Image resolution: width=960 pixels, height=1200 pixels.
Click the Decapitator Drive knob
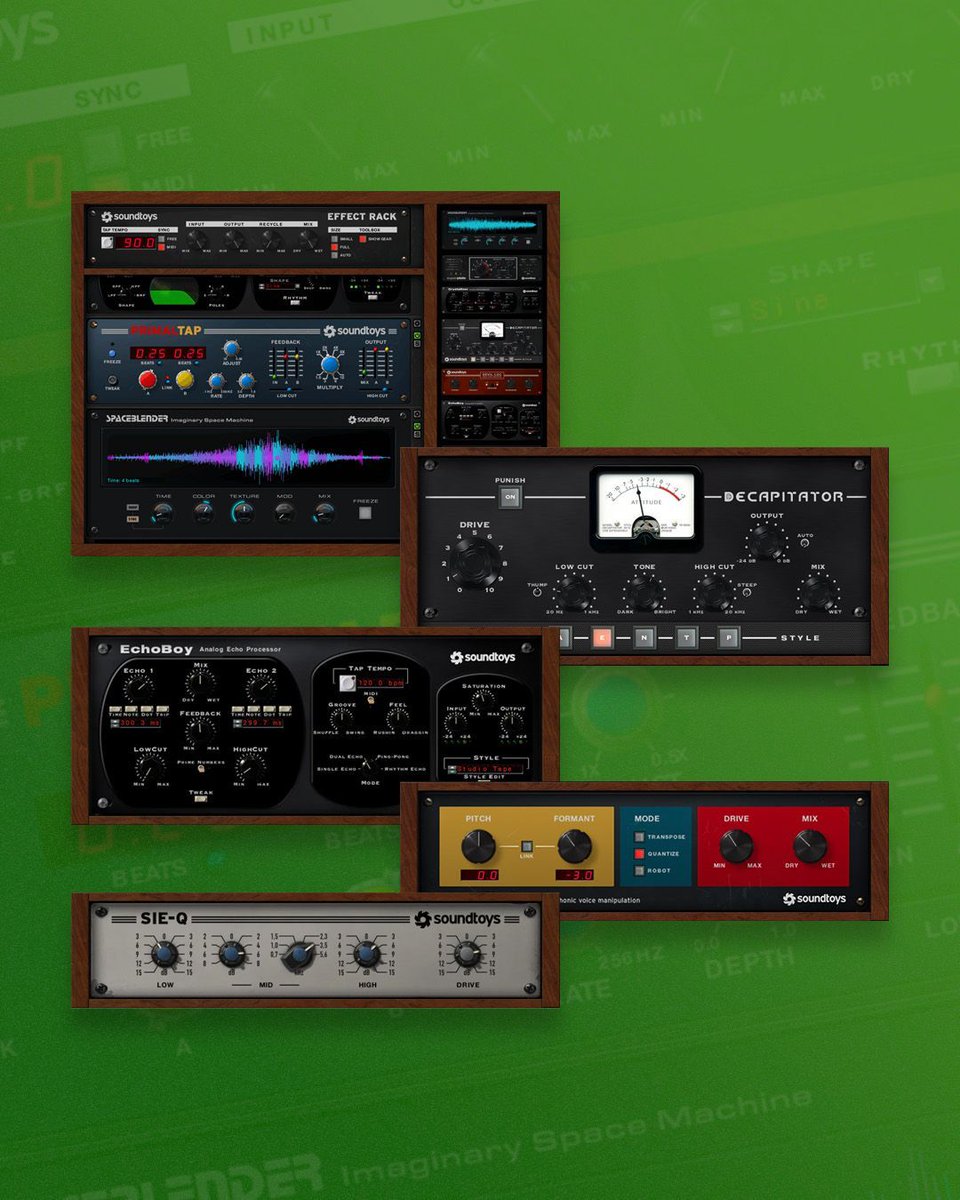(x=474, y=563)
